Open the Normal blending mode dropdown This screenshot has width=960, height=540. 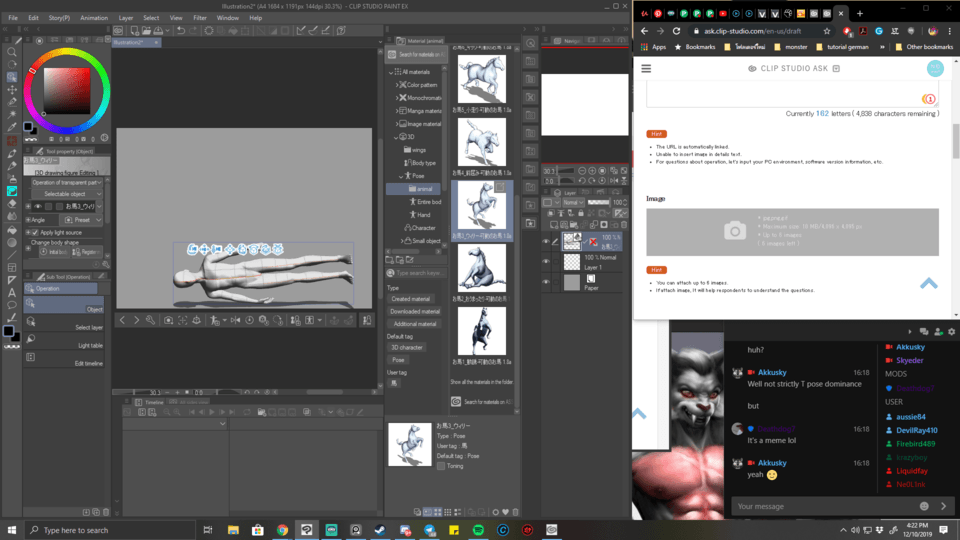coord(572,203)
